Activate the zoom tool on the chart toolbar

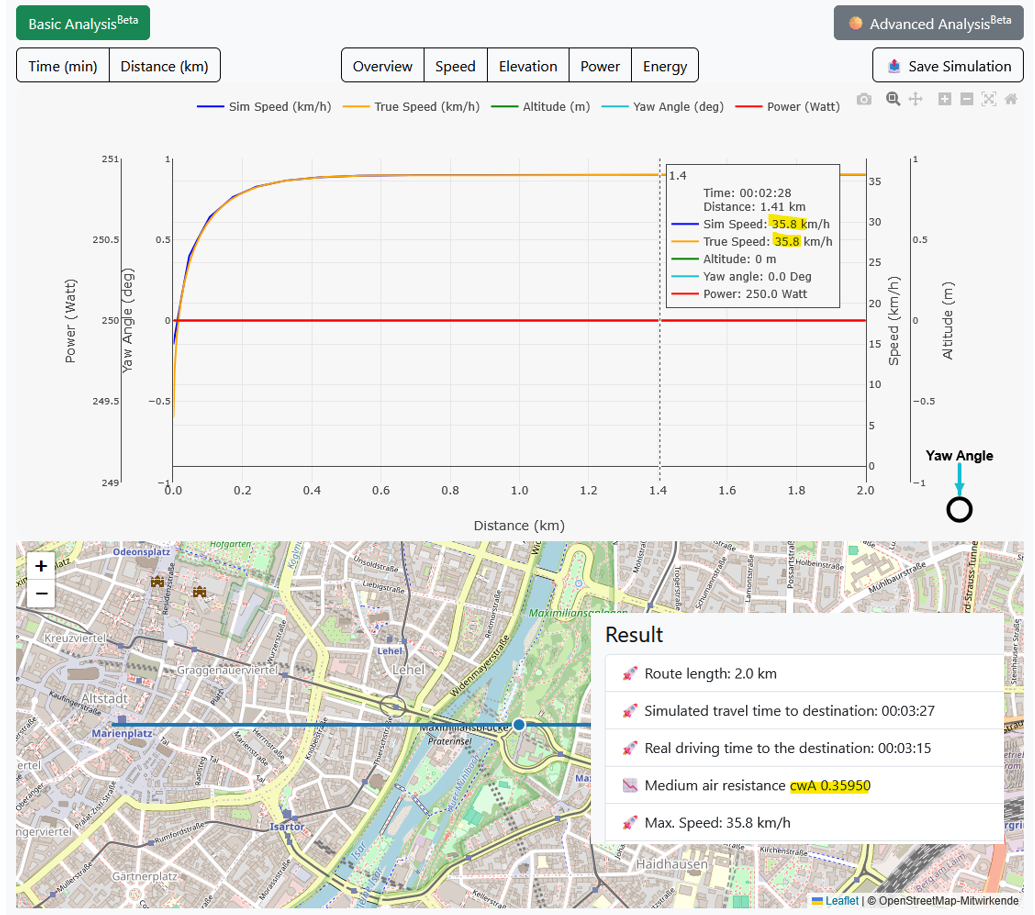pyautogui.click(x=893, y=99)
